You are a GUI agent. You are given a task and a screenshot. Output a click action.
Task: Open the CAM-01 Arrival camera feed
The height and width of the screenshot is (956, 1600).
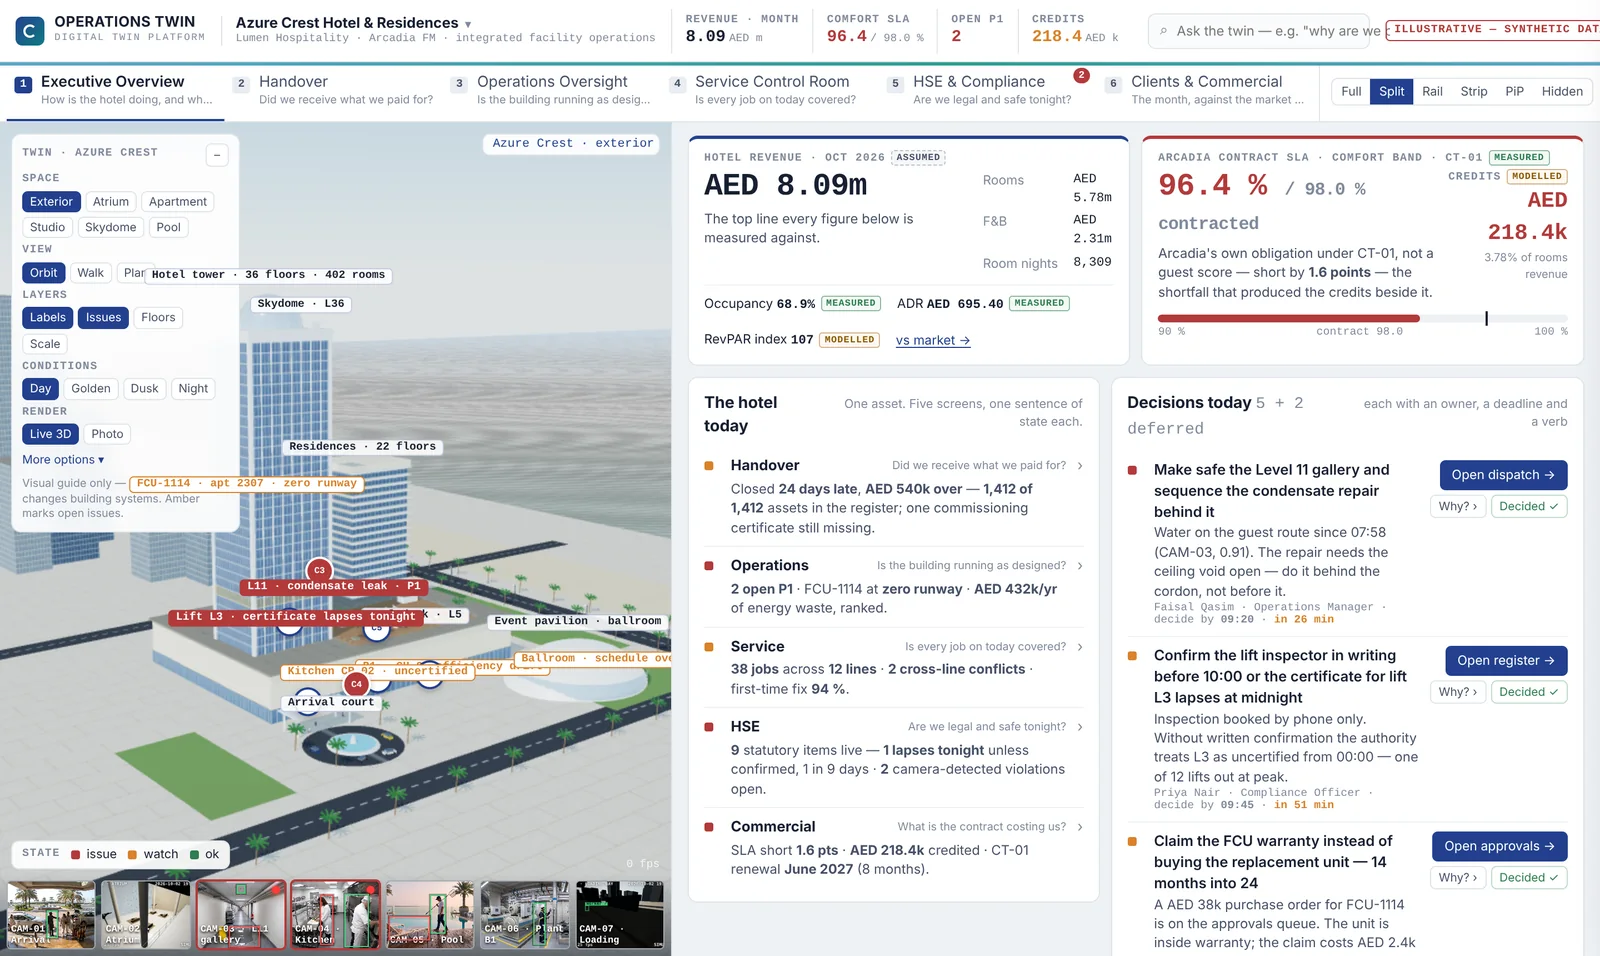(x=51, y=914)
